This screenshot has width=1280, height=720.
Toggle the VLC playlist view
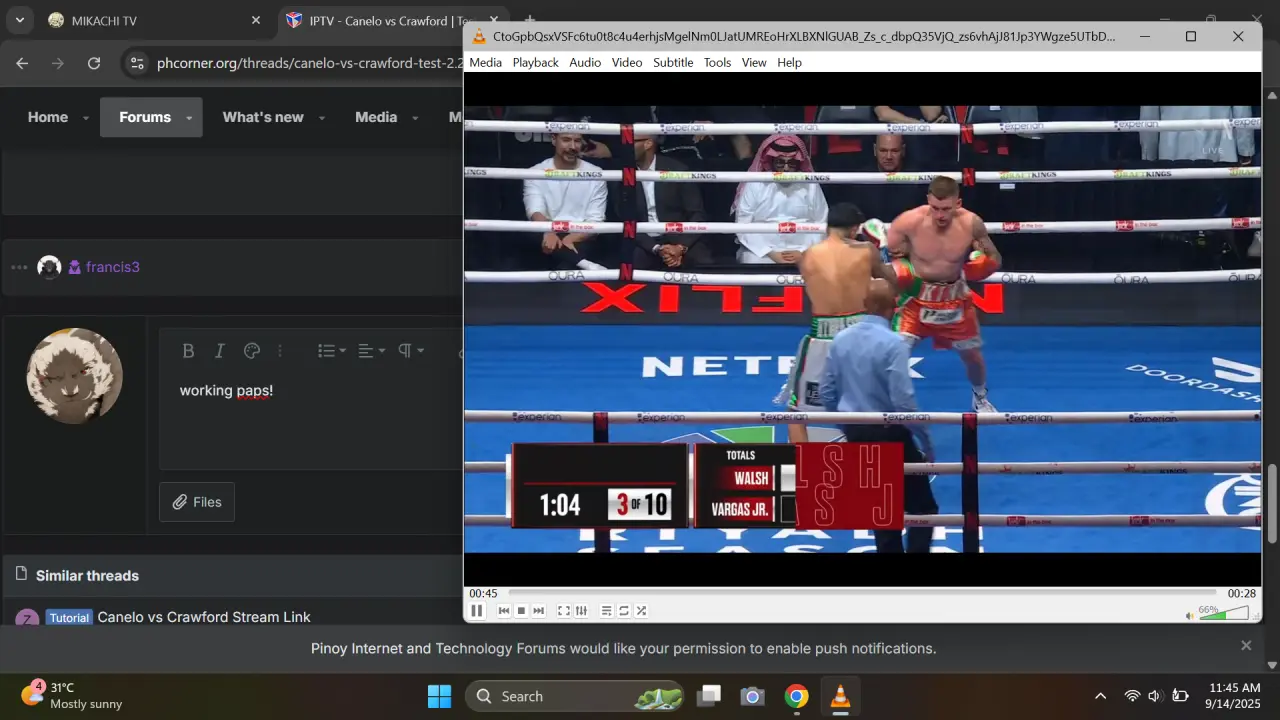pos(606,611)
